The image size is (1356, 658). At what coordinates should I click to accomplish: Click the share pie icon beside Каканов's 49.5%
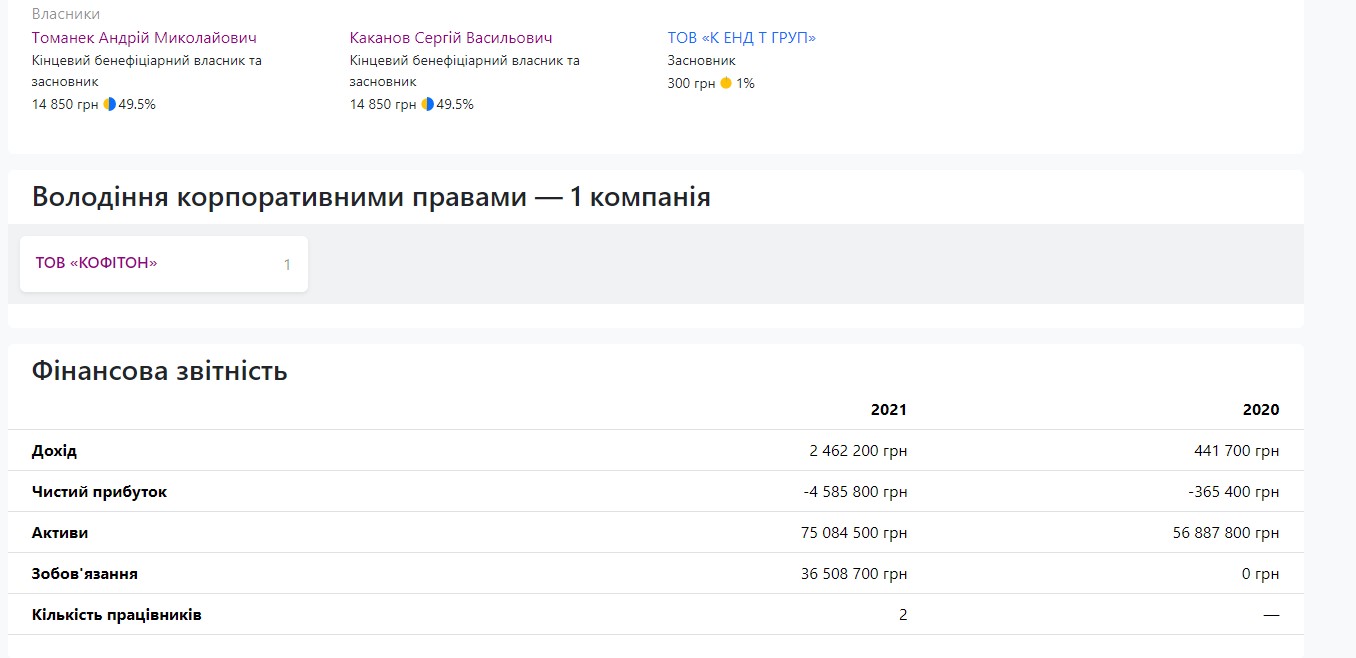pyautogui.click(x=428, y=104)
